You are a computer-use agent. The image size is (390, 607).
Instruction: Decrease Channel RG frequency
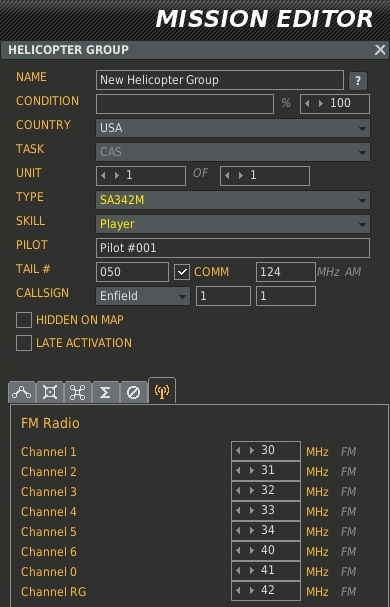[238, 591]
